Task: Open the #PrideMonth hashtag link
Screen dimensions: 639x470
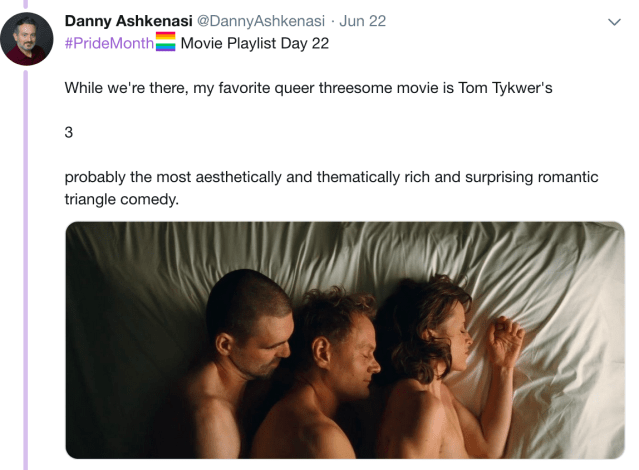Action: (x=109, y=43)
